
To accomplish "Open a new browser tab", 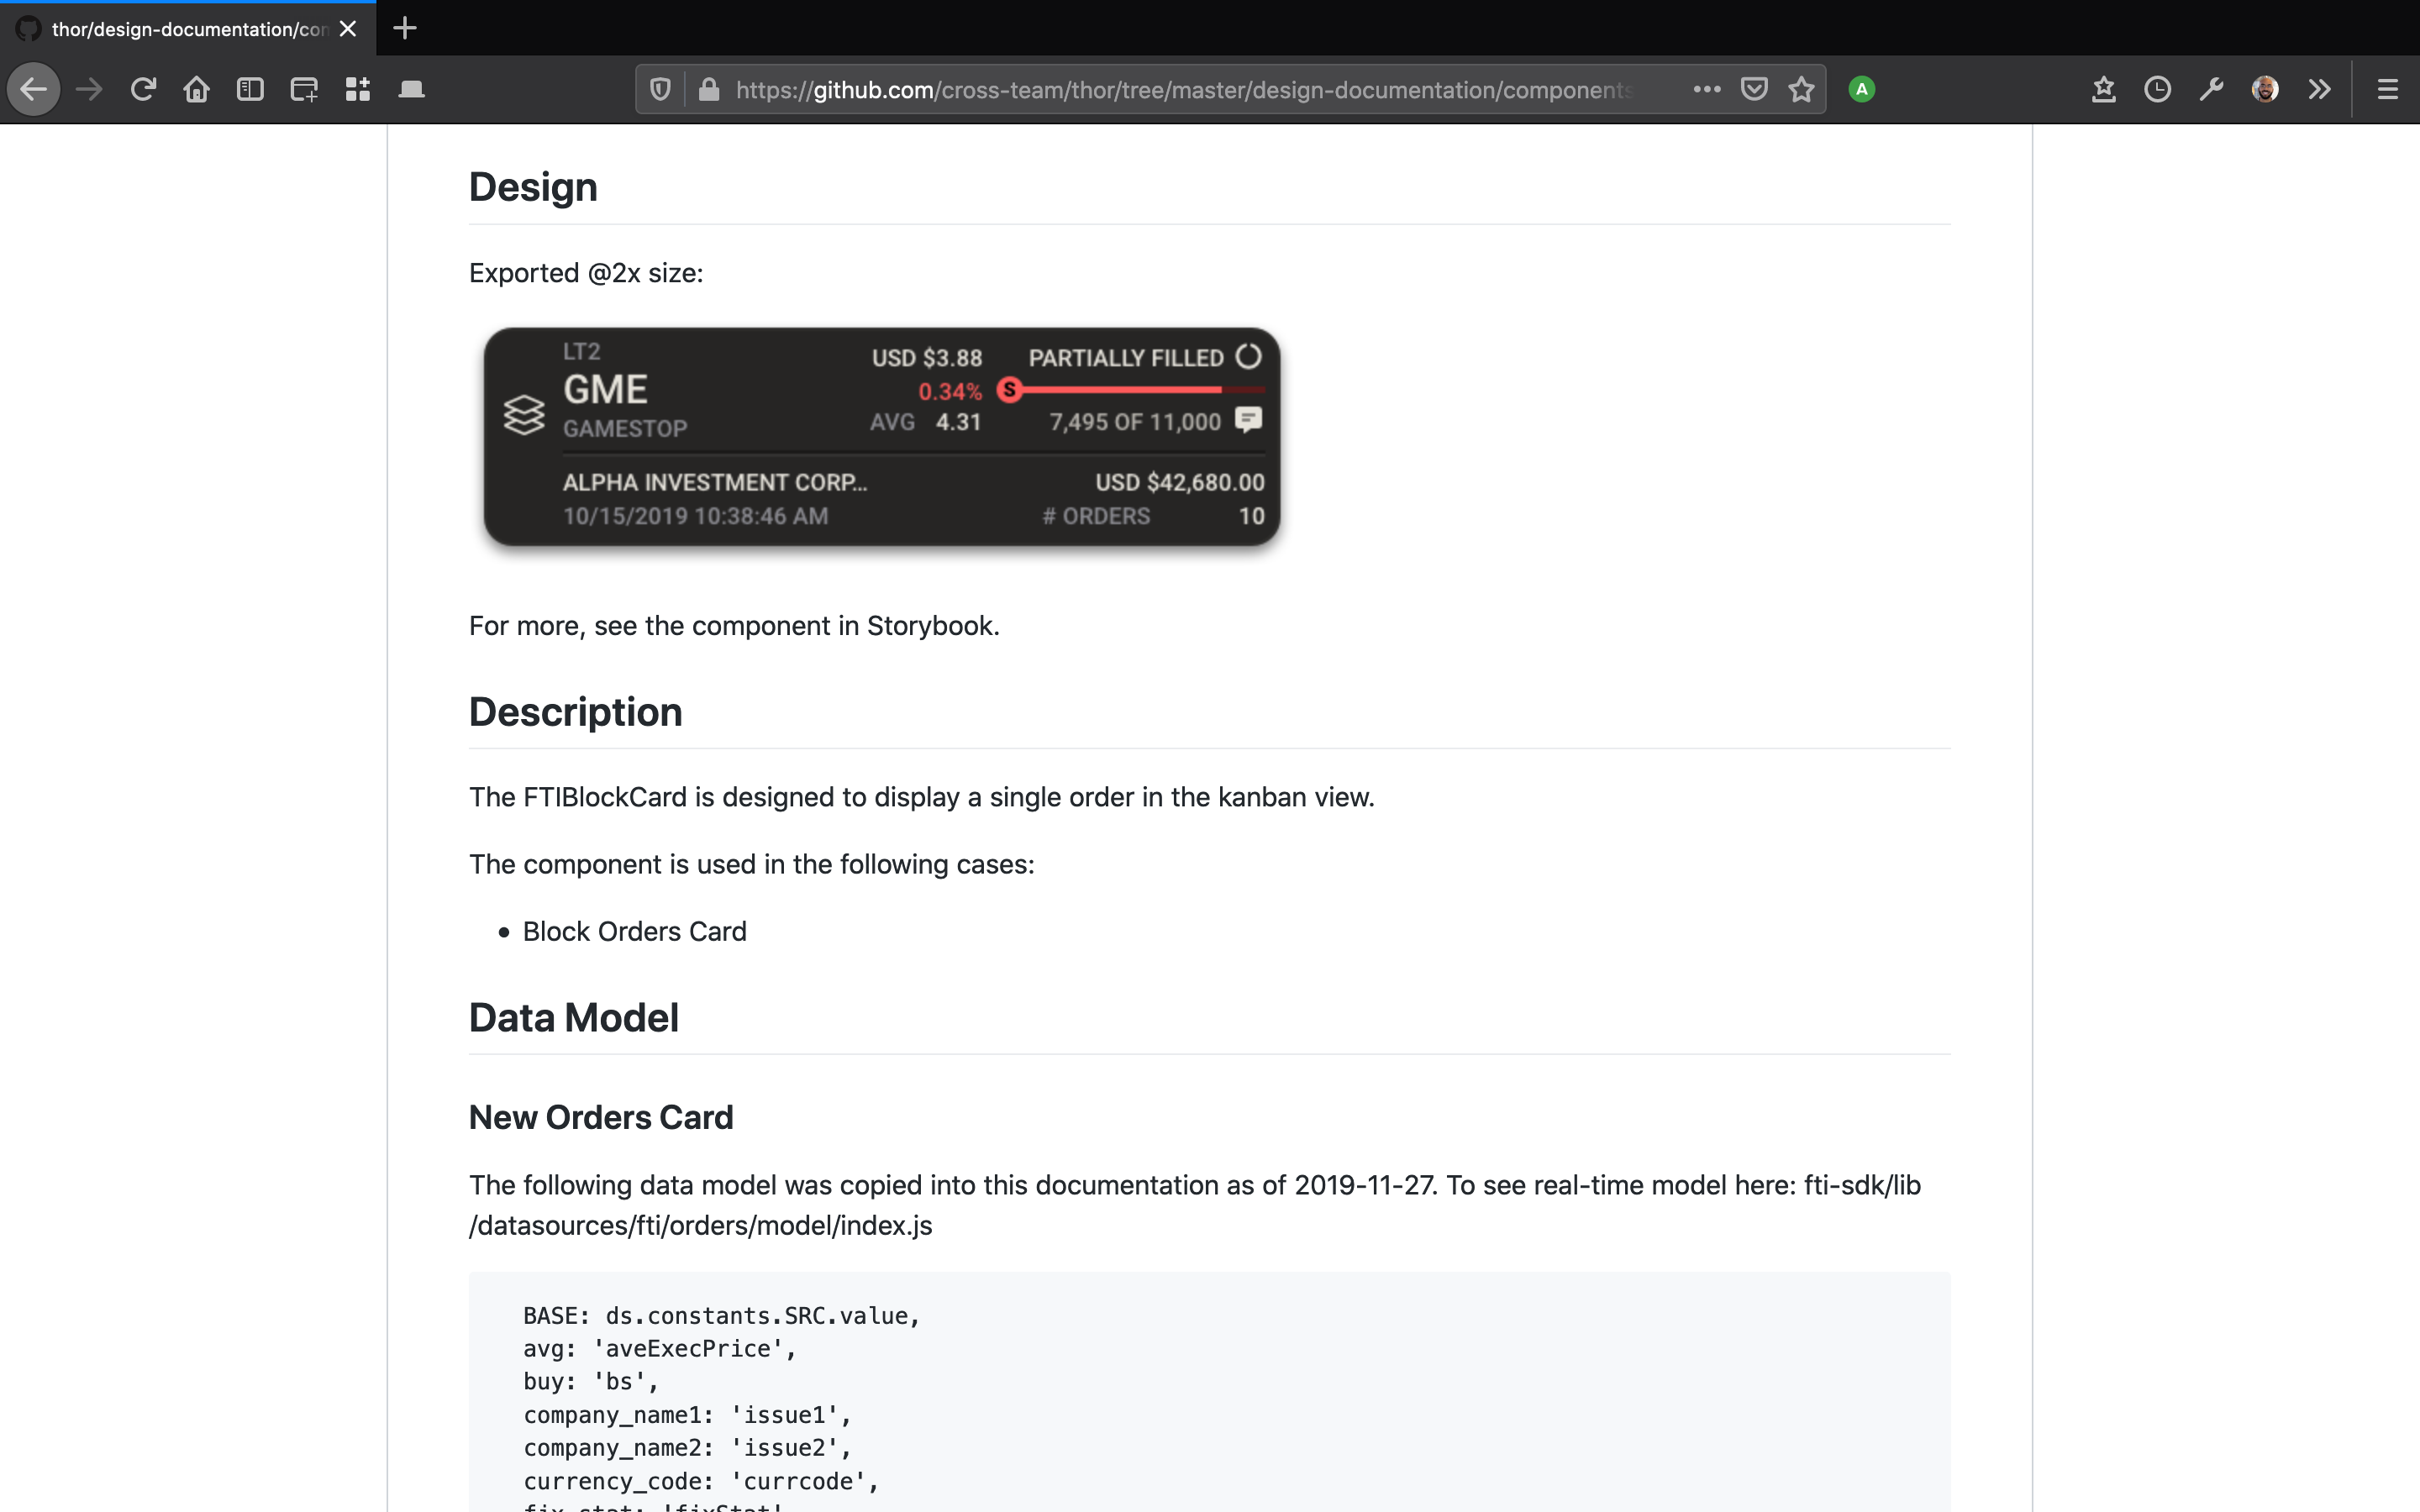I will [405, 28].
